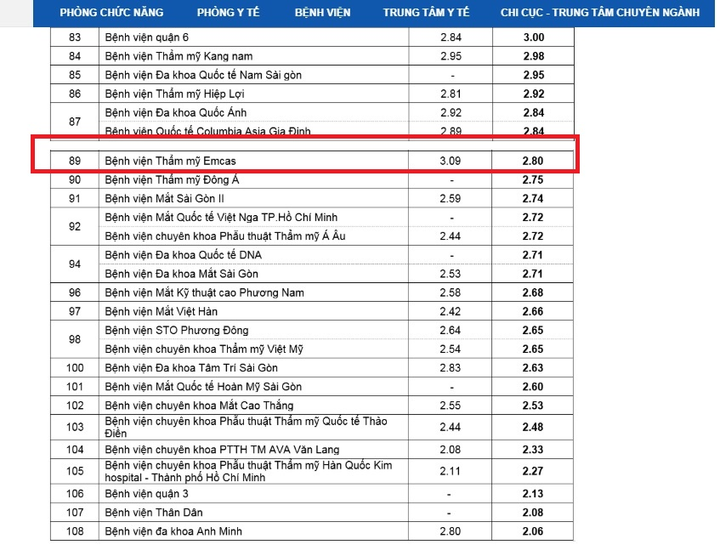720x545 pixels.
Task: Open the TRUNG TÂM Y TẾ menu
Action: pyautogui.click(x=426, y=13)
